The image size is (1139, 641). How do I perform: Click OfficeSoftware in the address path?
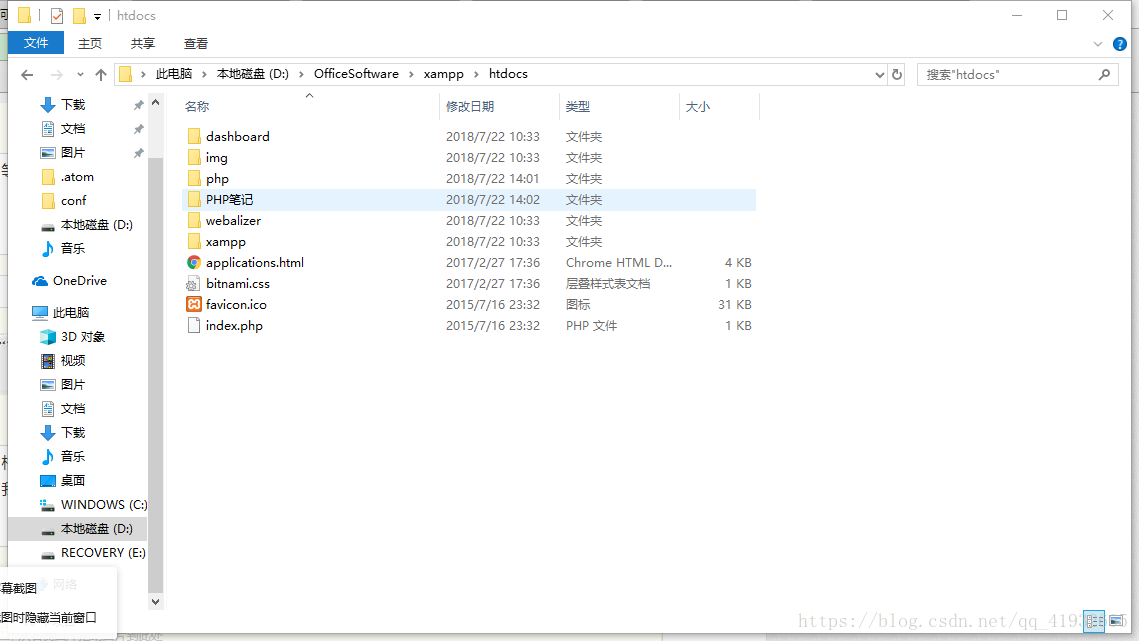tap(356, 73)
